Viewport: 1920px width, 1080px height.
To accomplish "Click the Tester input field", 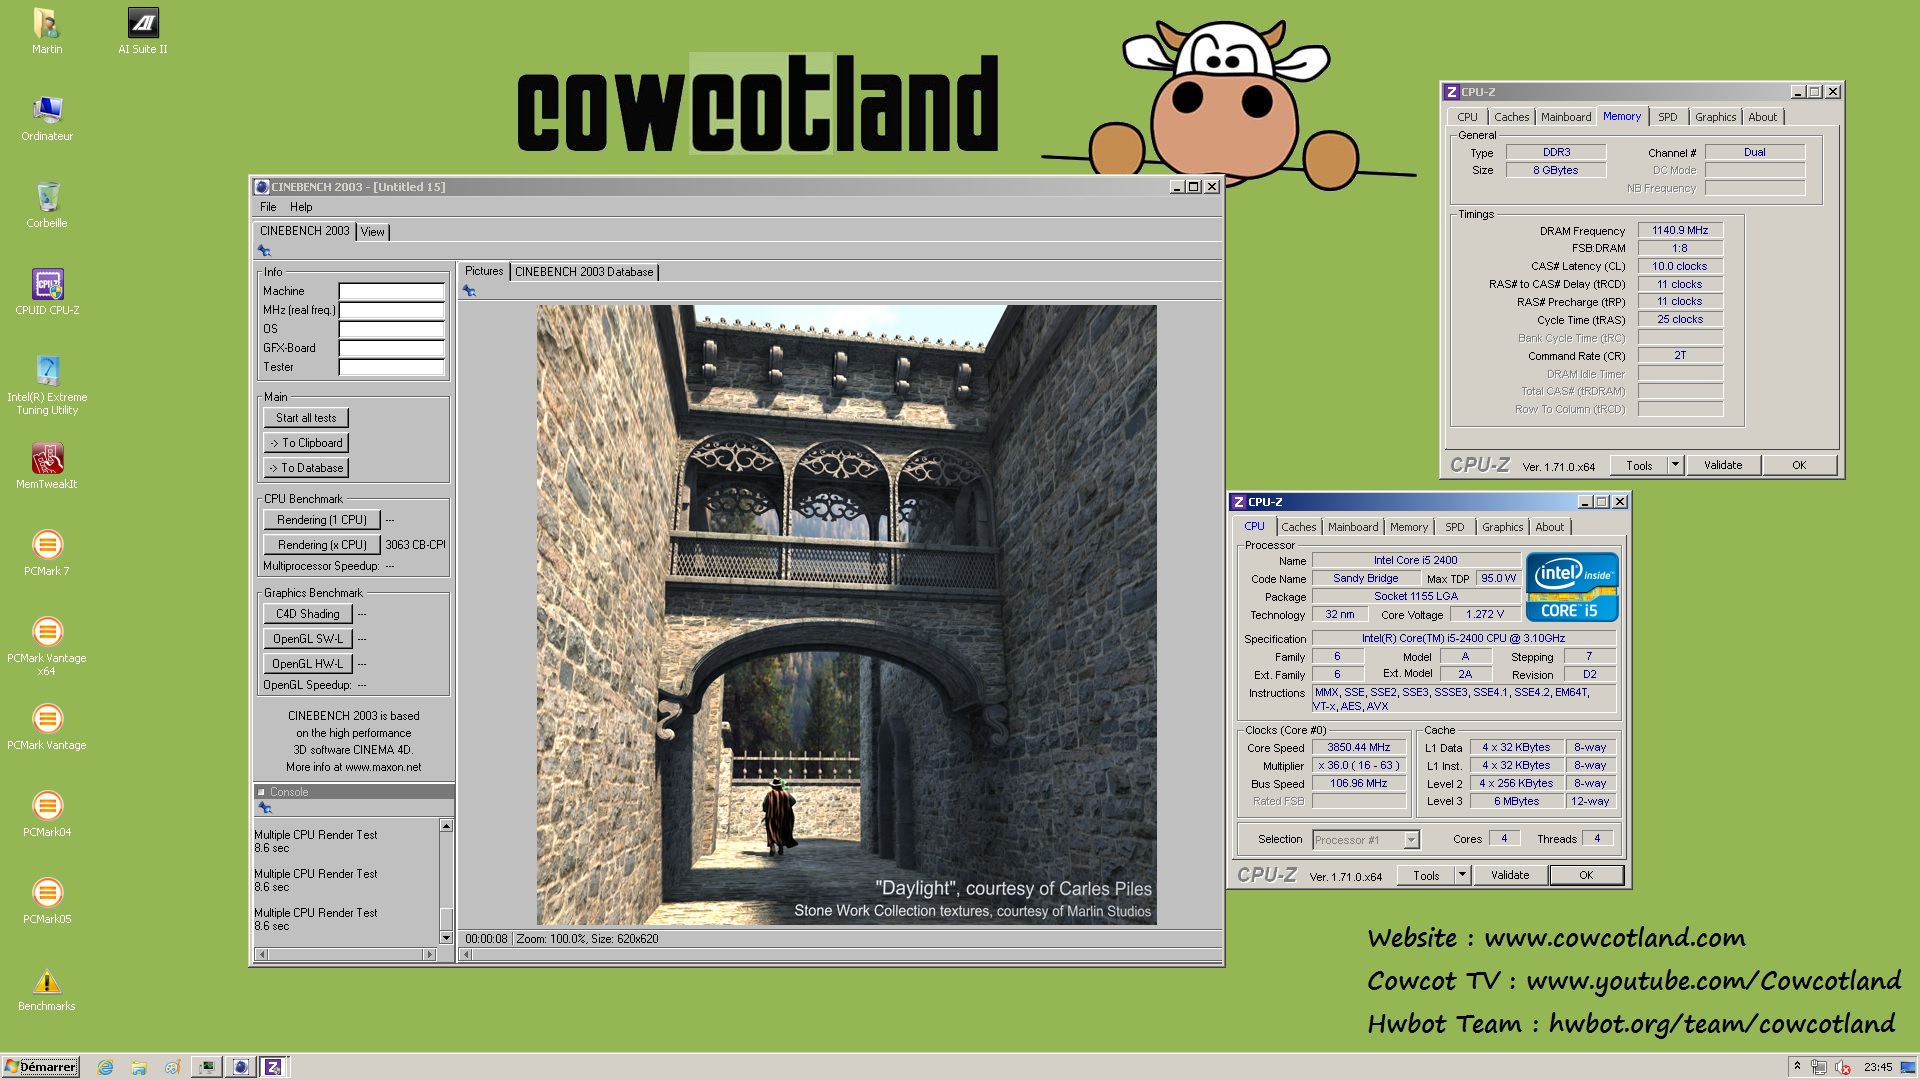I will tap(391, 367).
